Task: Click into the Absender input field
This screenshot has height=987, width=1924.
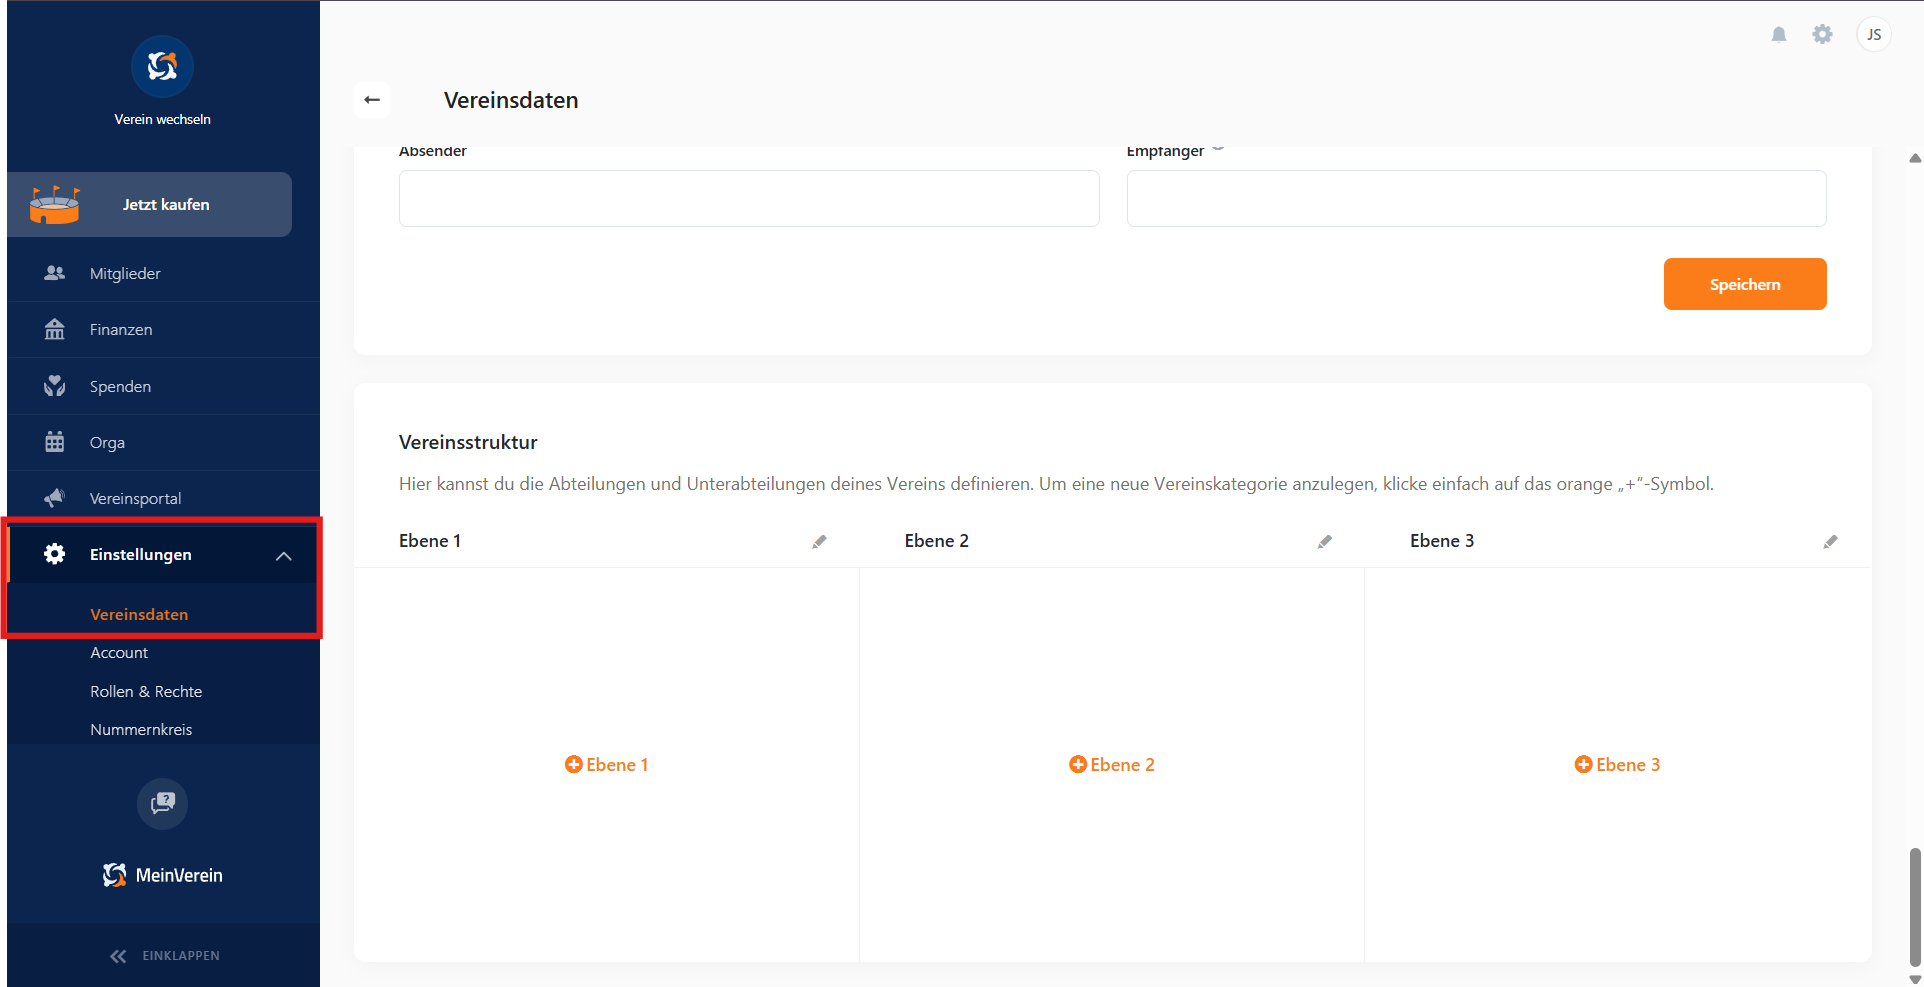Action: [748, 199]
